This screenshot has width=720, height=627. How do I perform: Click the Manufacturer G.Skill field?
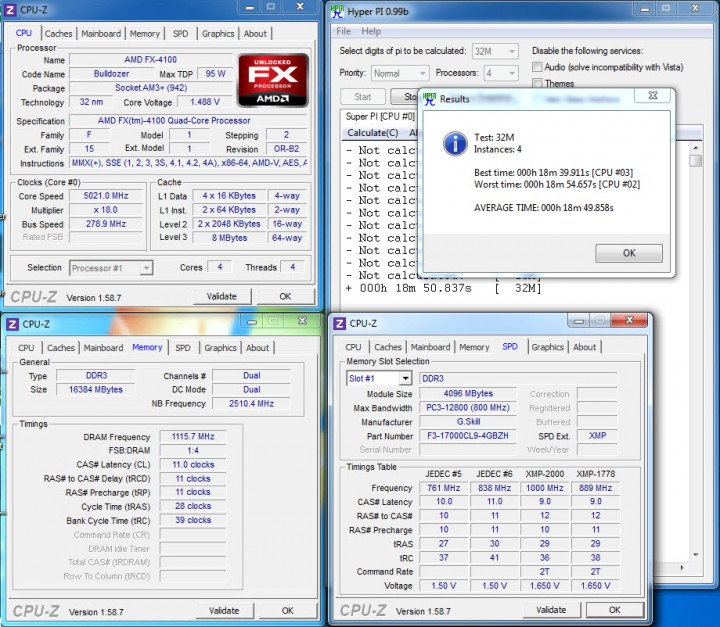(x=467, y=422)
